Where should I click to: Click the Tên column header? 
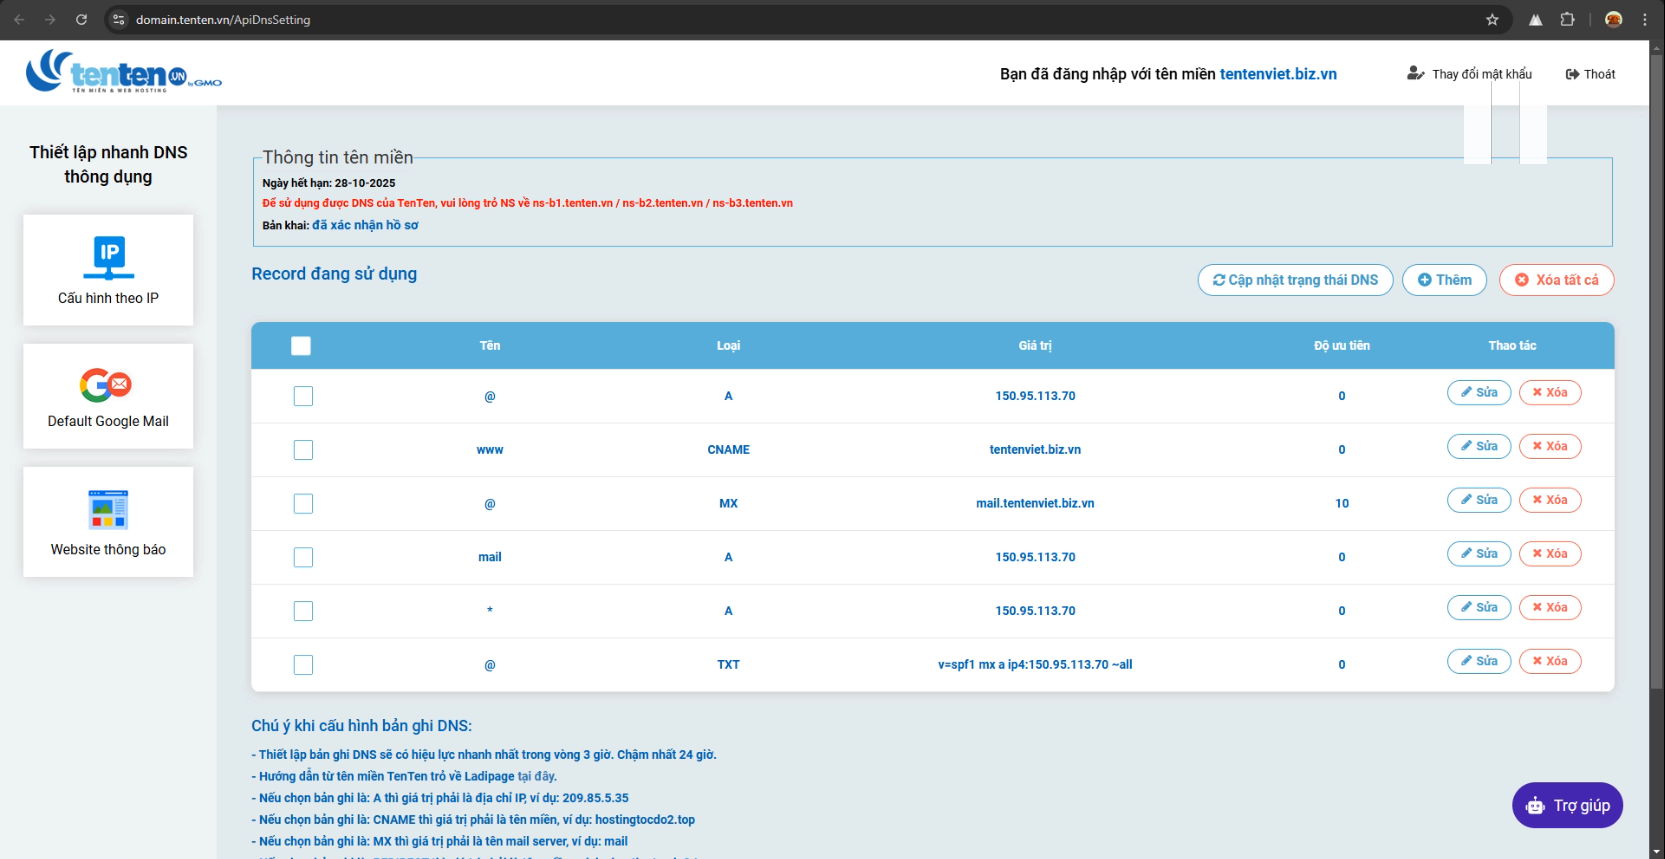[x=490, y=346]
